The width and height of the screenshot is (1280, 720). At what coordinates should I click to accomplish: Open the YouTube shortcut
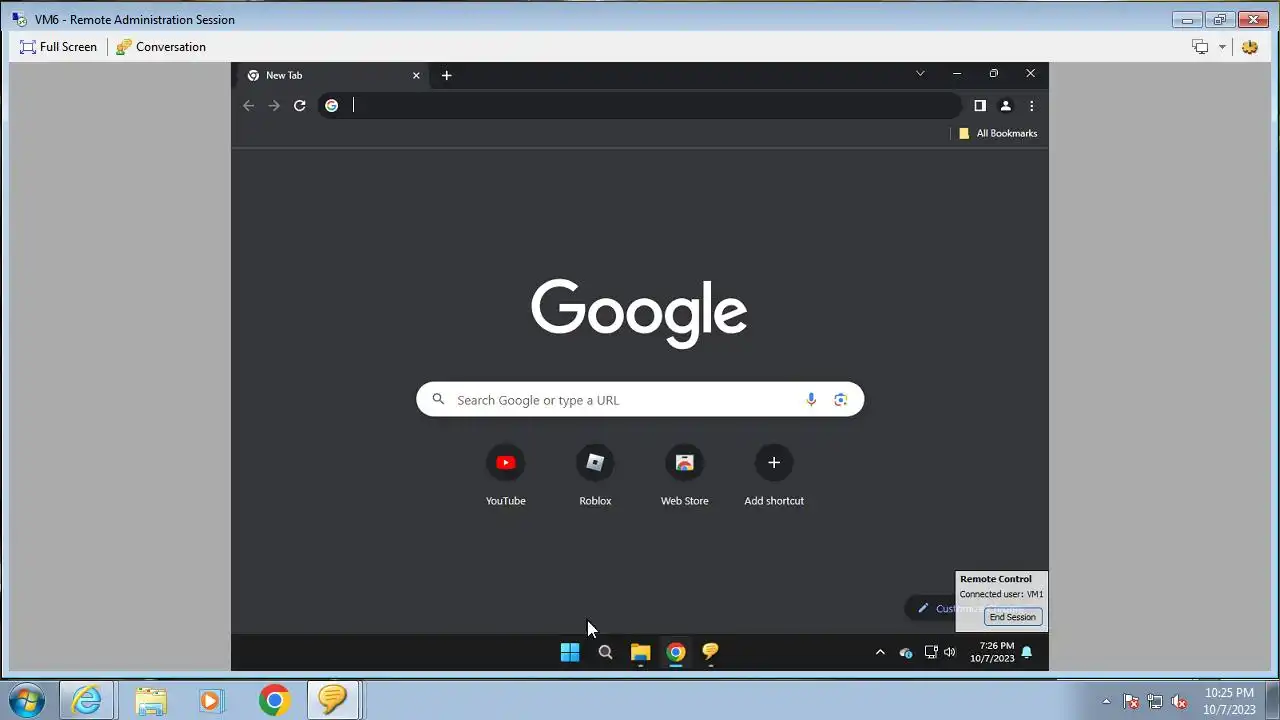tap(505, 476)
